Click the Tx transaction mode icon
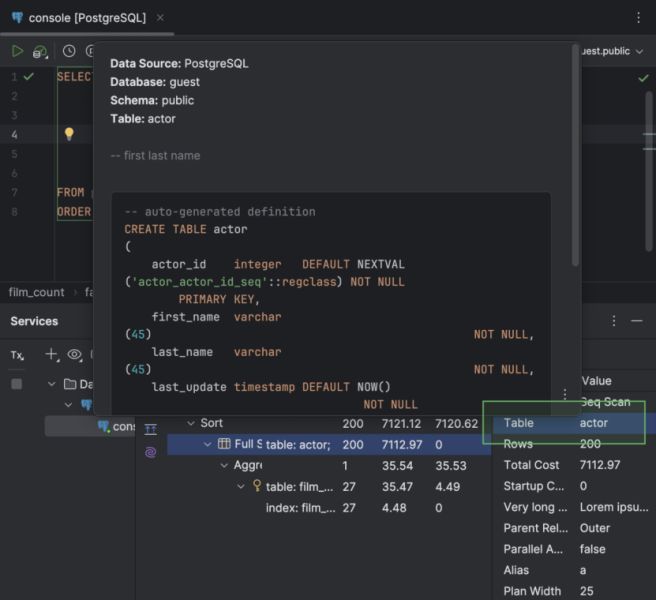The height and width of the screenshot is (600, 656). [x=17, y=355]
